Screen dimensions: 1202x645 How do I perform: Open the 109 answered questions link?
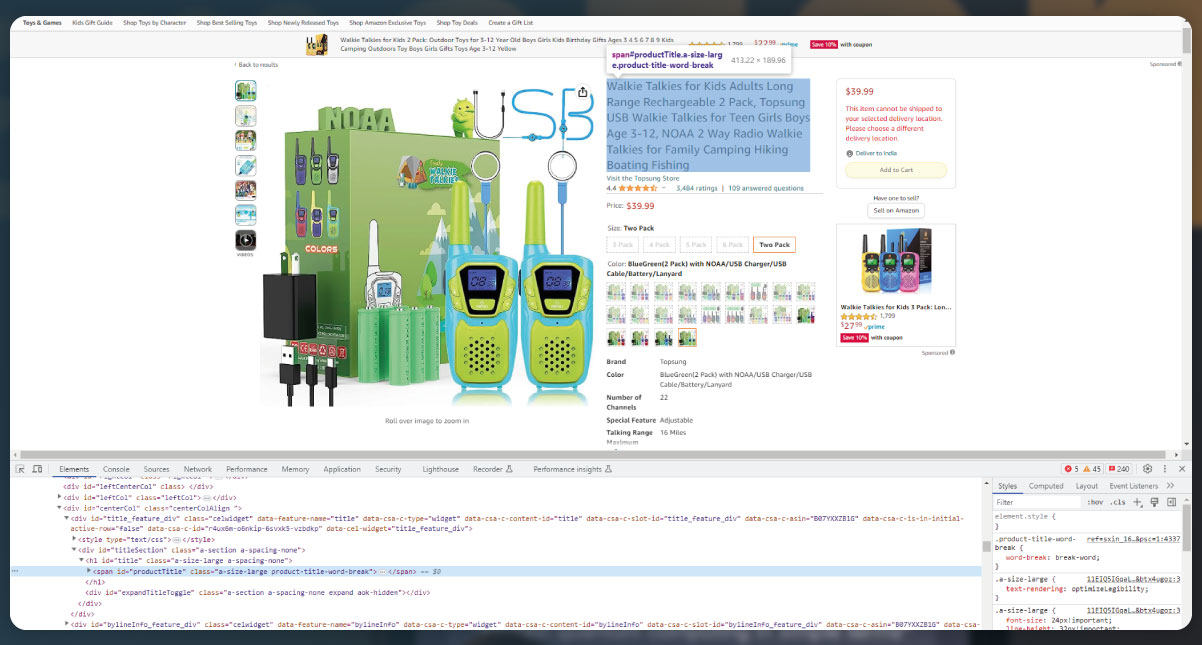click(x=765, y=188)
